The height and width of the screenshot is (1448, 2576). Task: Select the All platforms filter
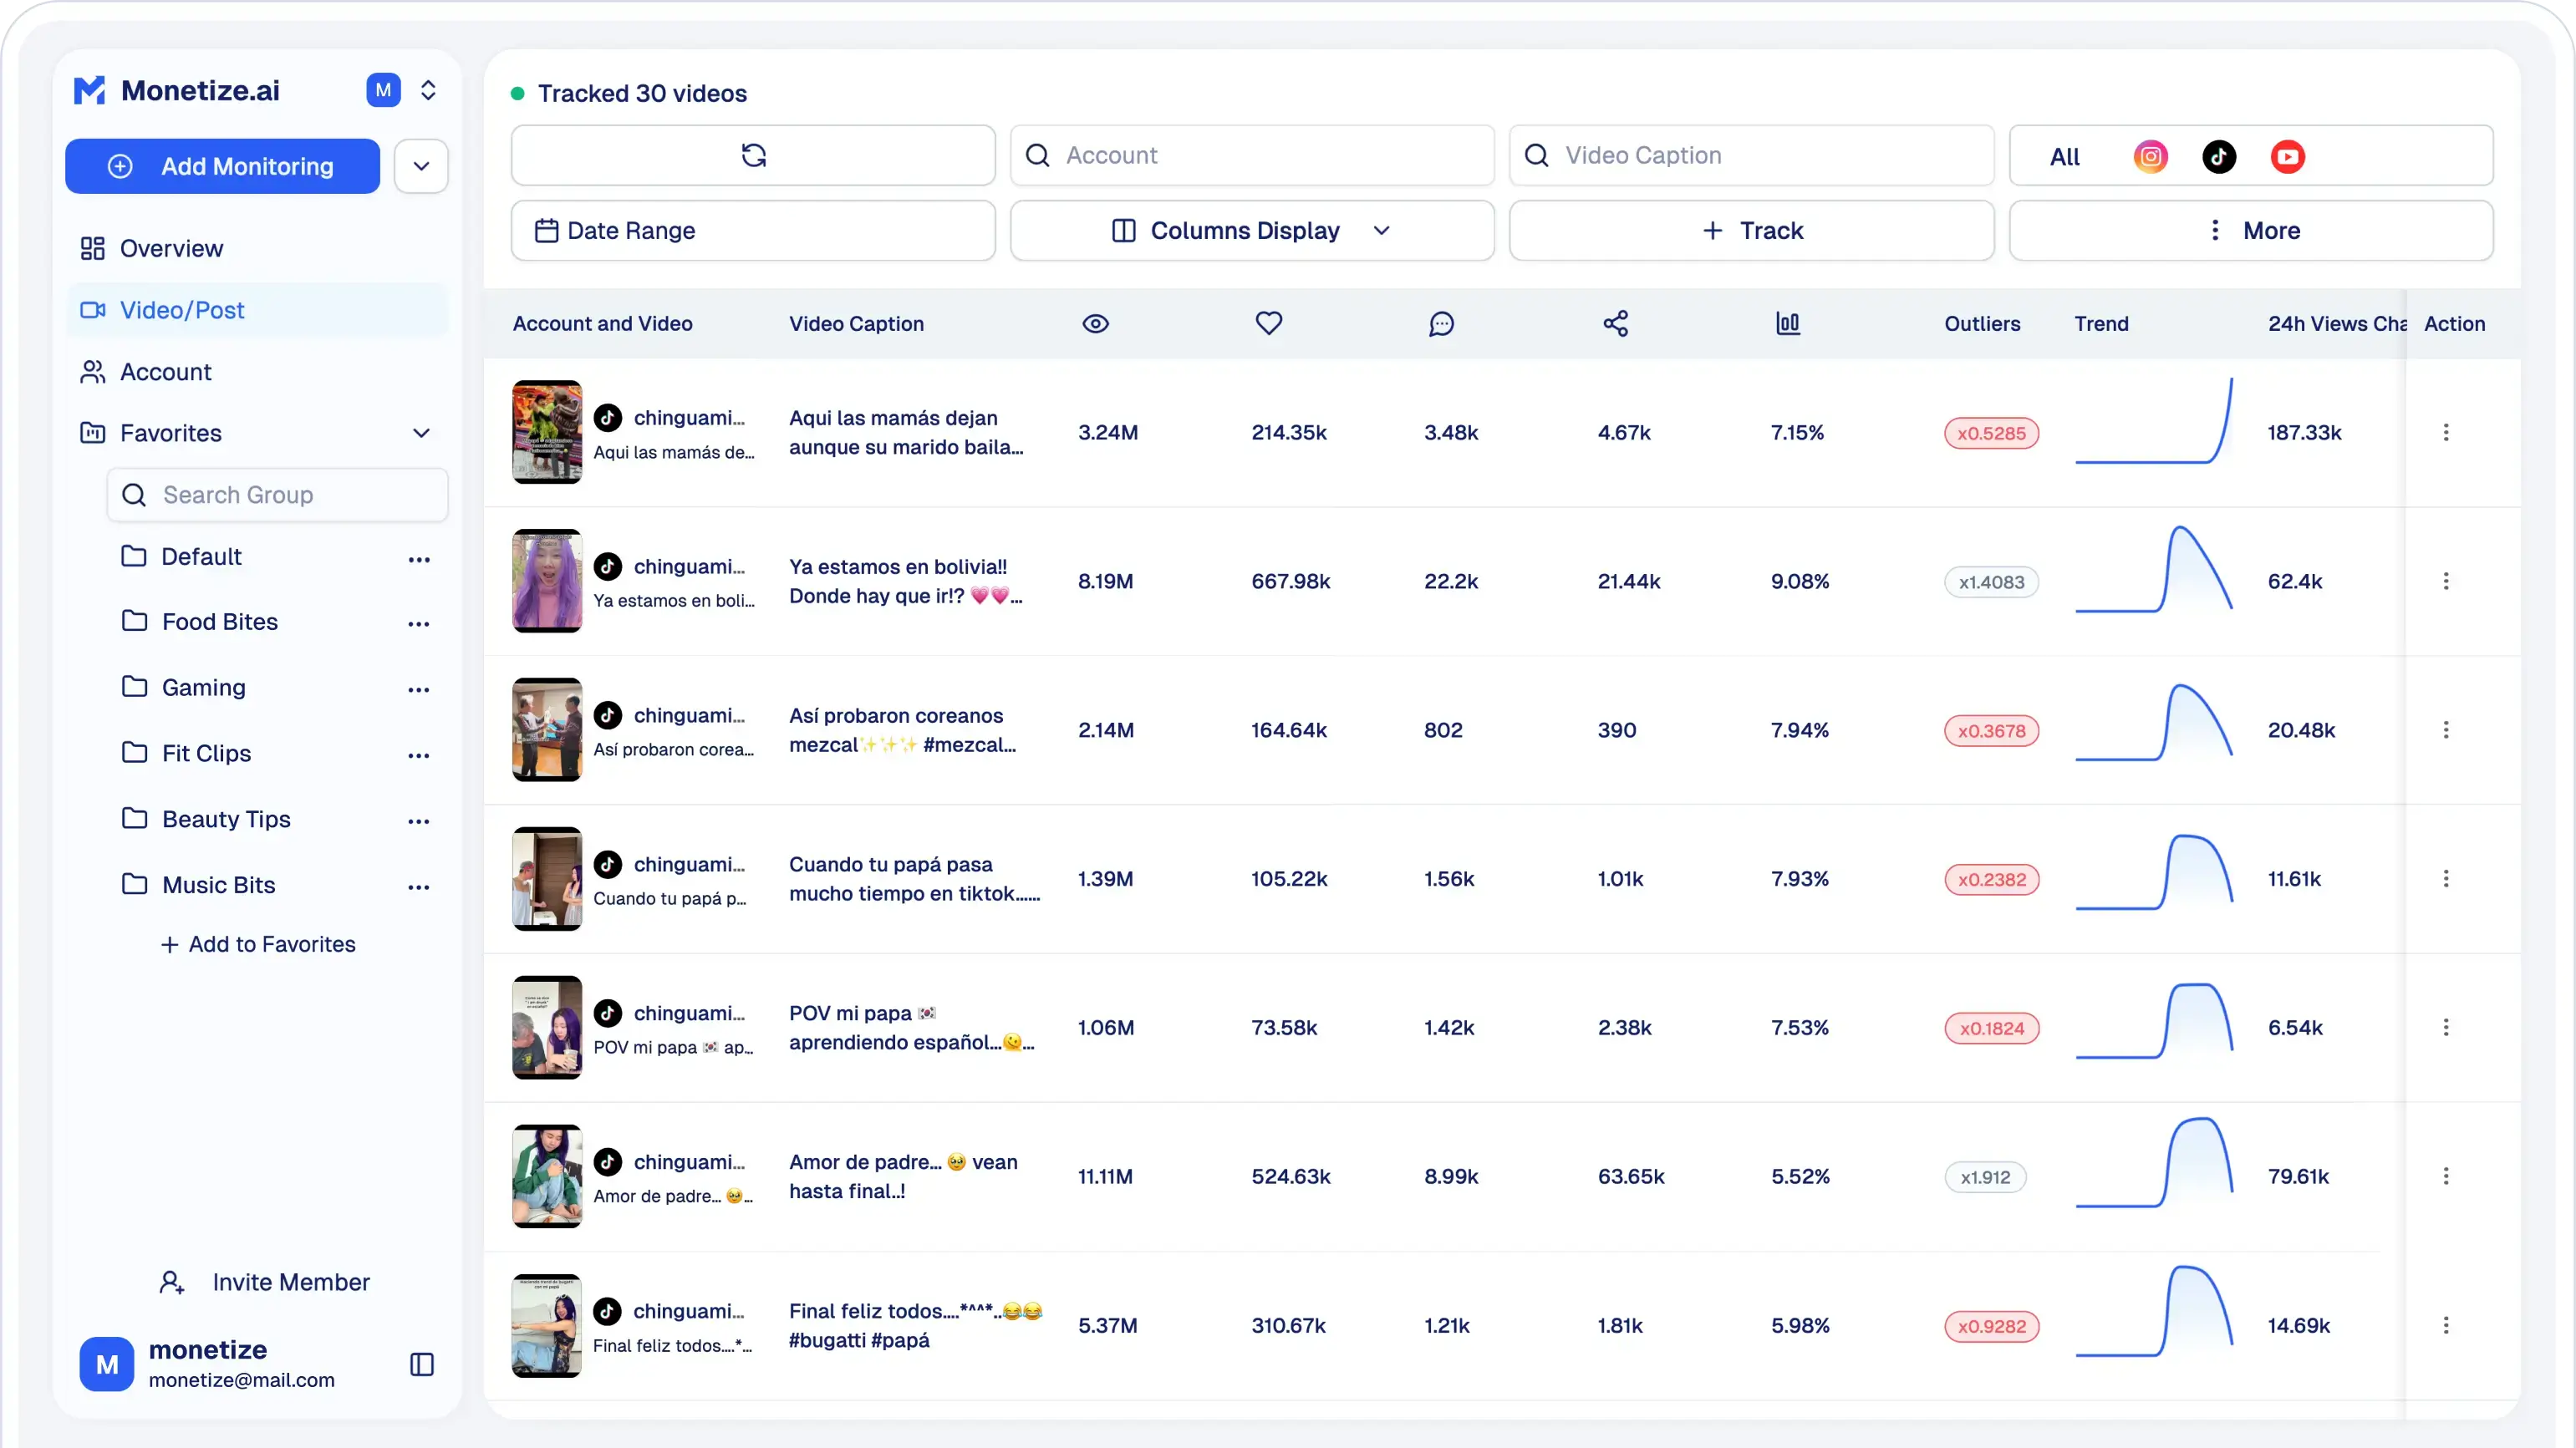click(2064, 157)
